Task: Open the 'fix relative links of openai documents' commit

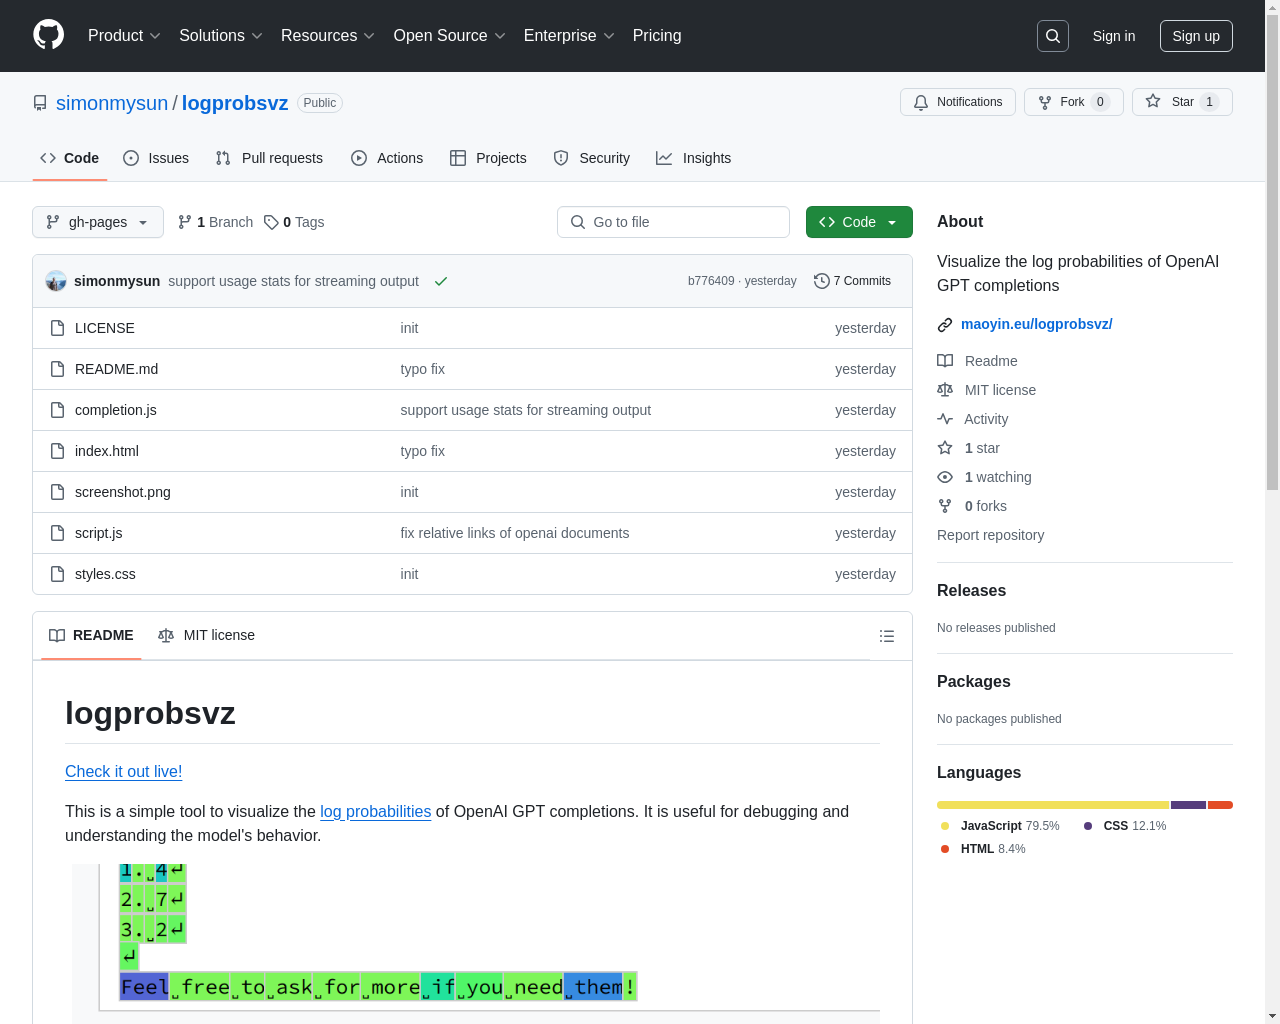Action: point(515,533)
